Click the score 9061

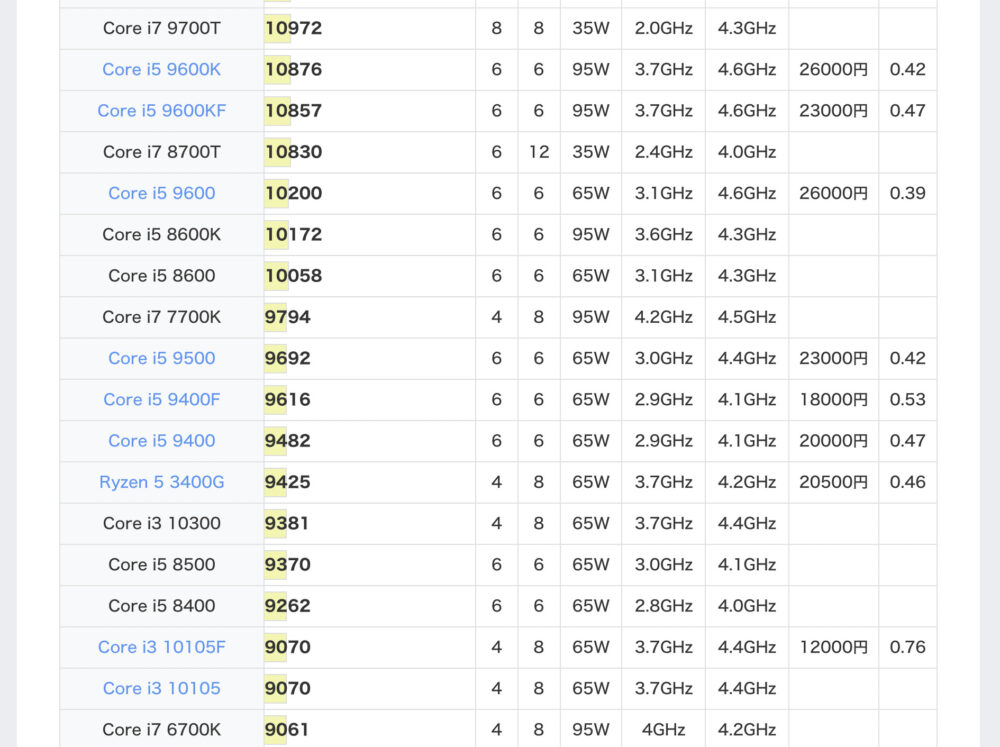point(287,730)
